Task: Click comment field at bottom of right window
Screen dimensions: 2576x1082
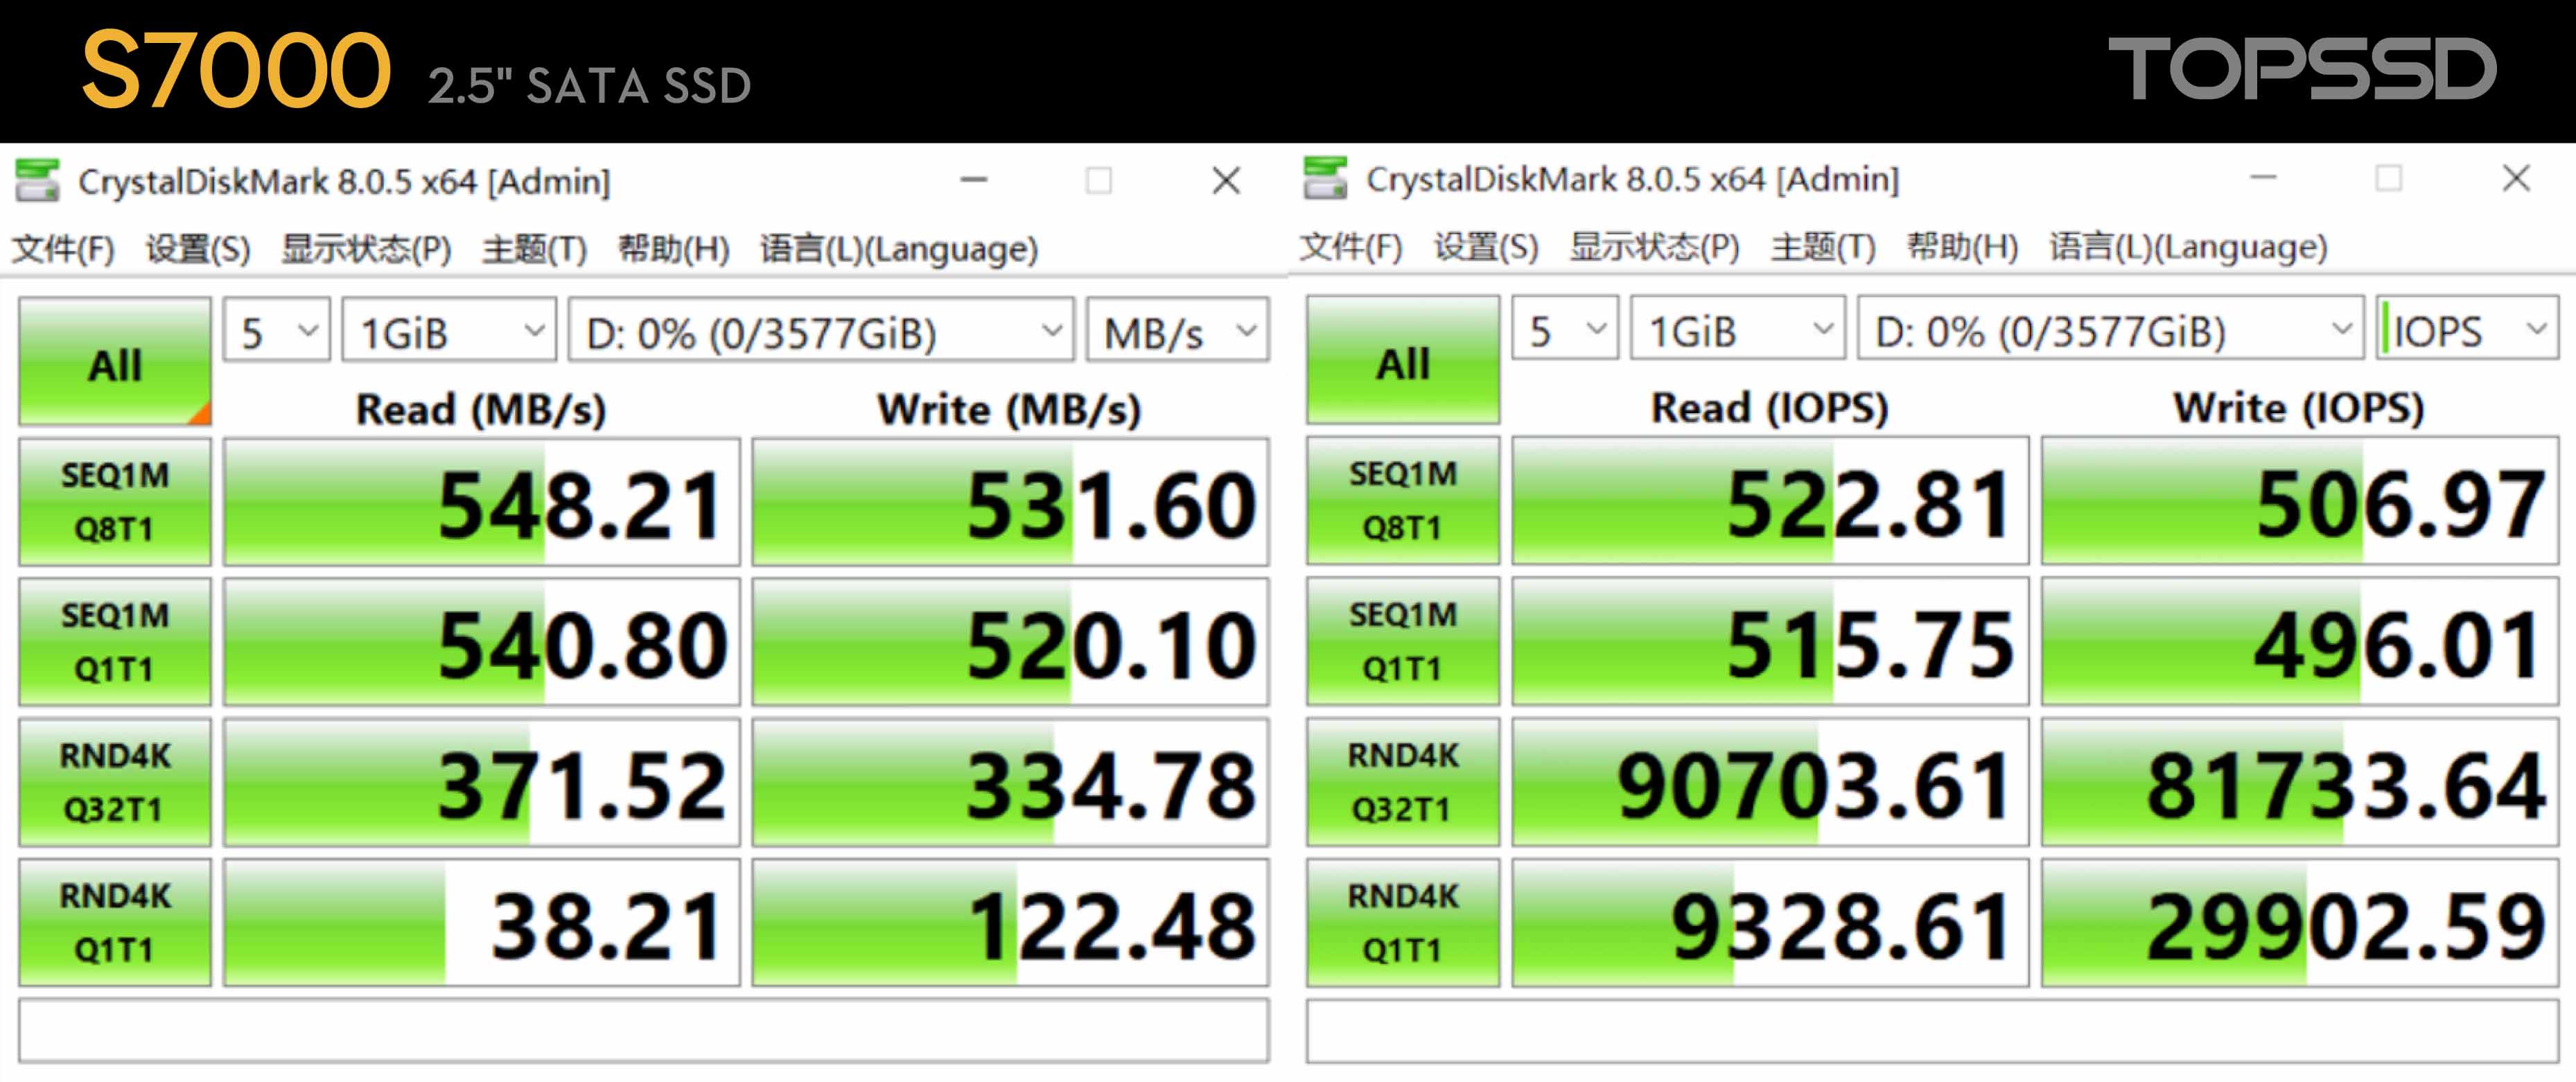Action: 1933,1030
